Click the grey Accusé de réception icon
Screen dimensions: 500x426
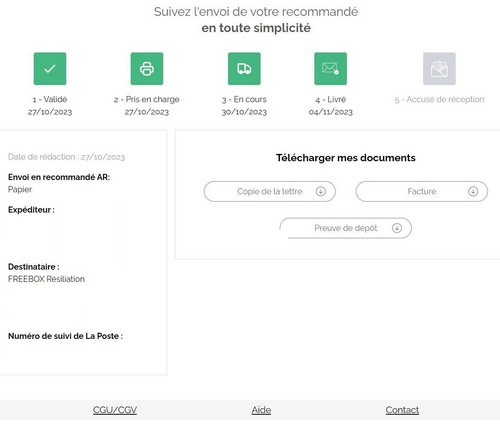click(x=439, y=69)
